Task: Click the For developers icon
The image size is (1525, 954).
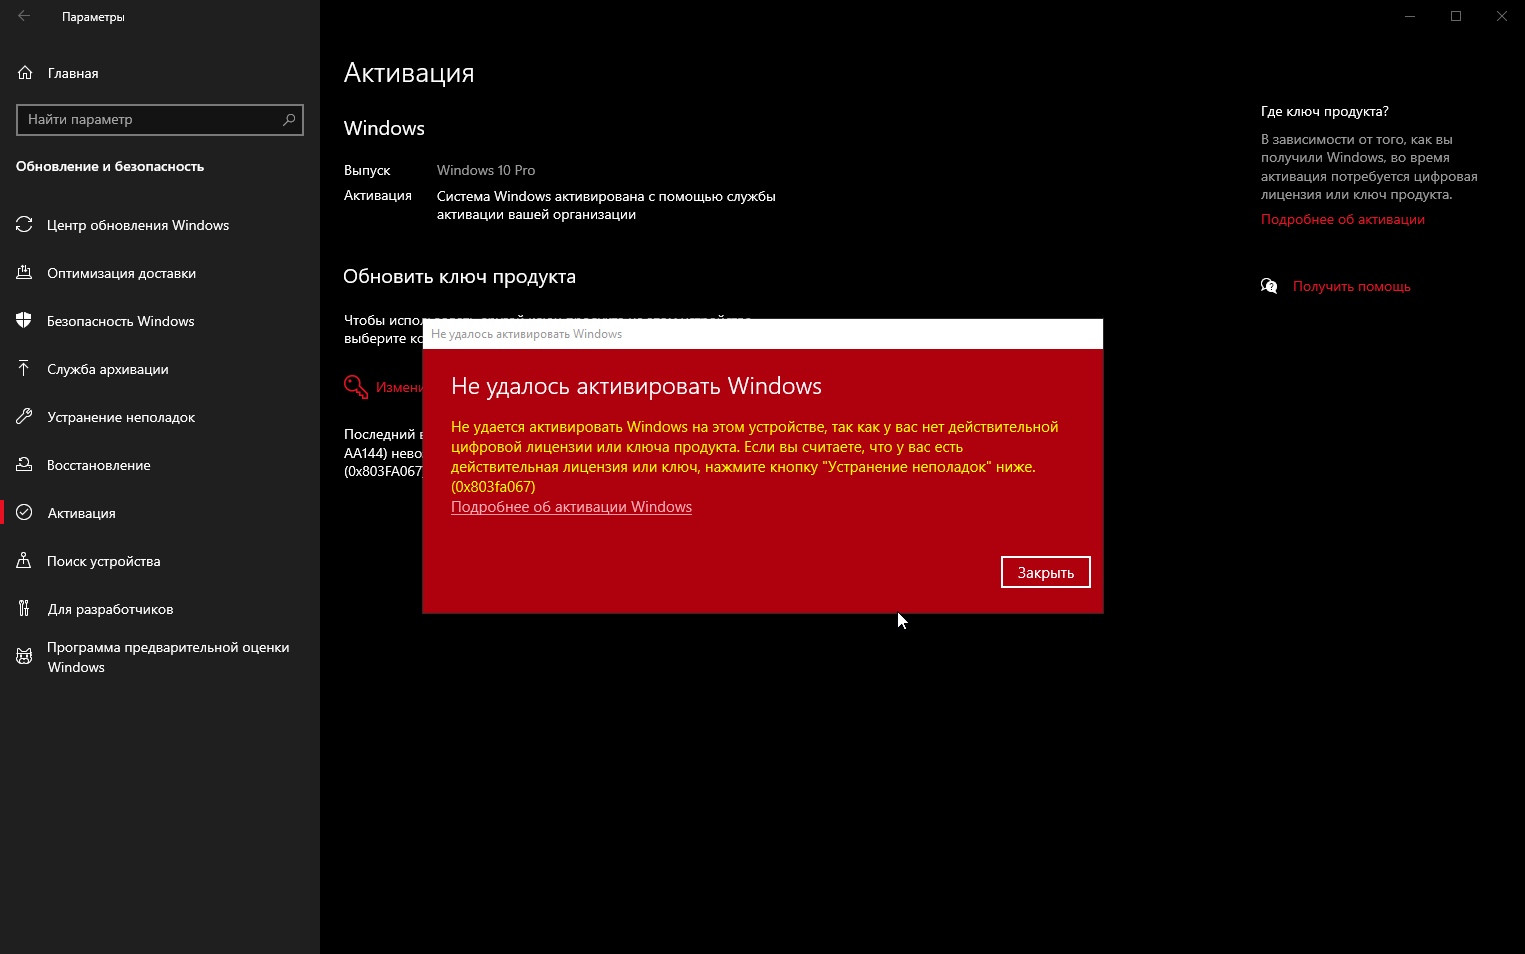Action: 24,609
